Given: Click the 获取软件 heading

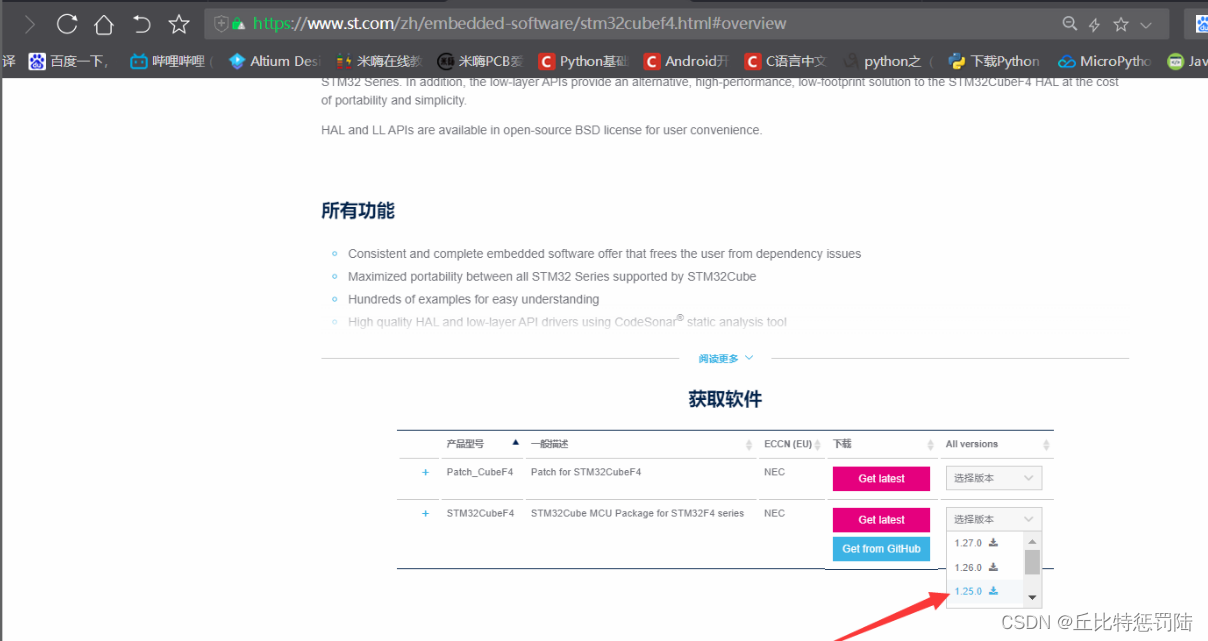Looking at the screenshot, I should [725, 399].
